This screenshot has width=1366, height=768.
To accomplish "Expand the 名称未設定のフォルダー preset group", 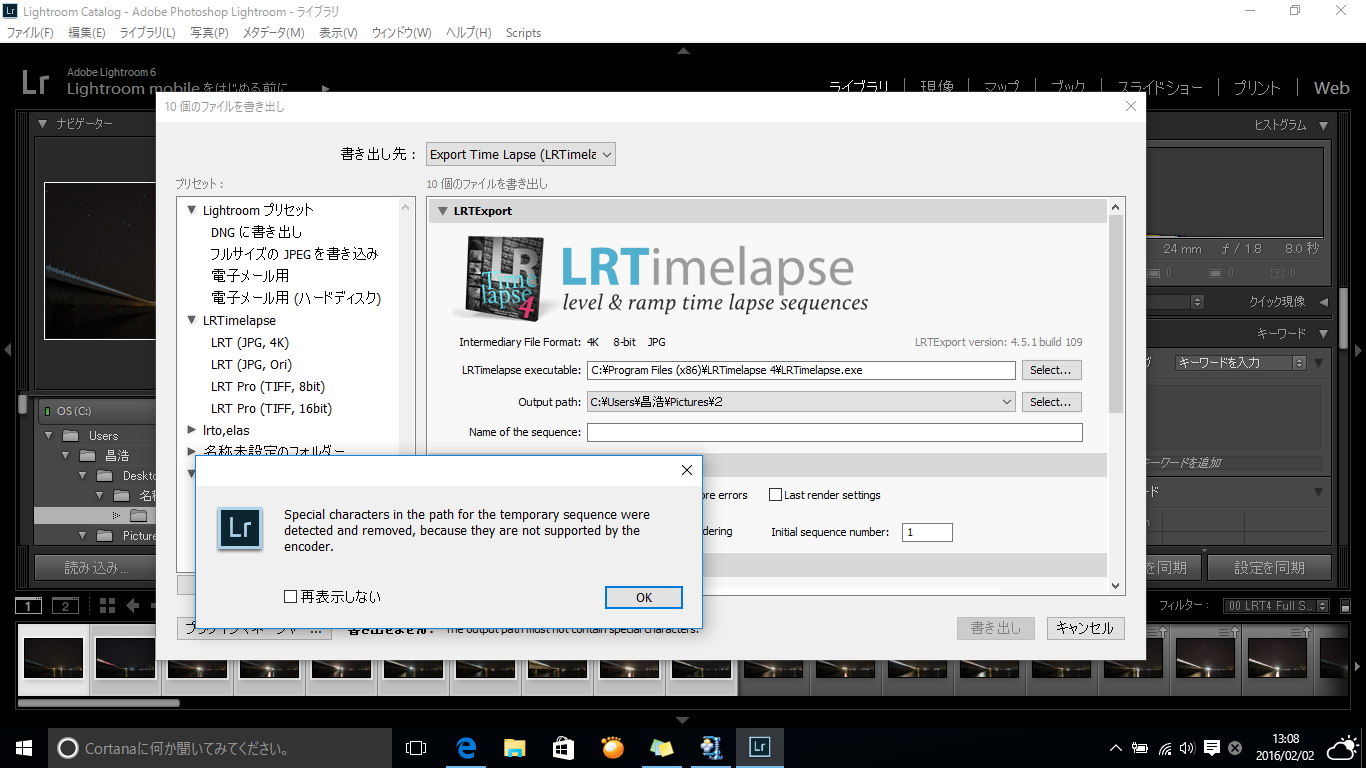I will tap(192, 452).
